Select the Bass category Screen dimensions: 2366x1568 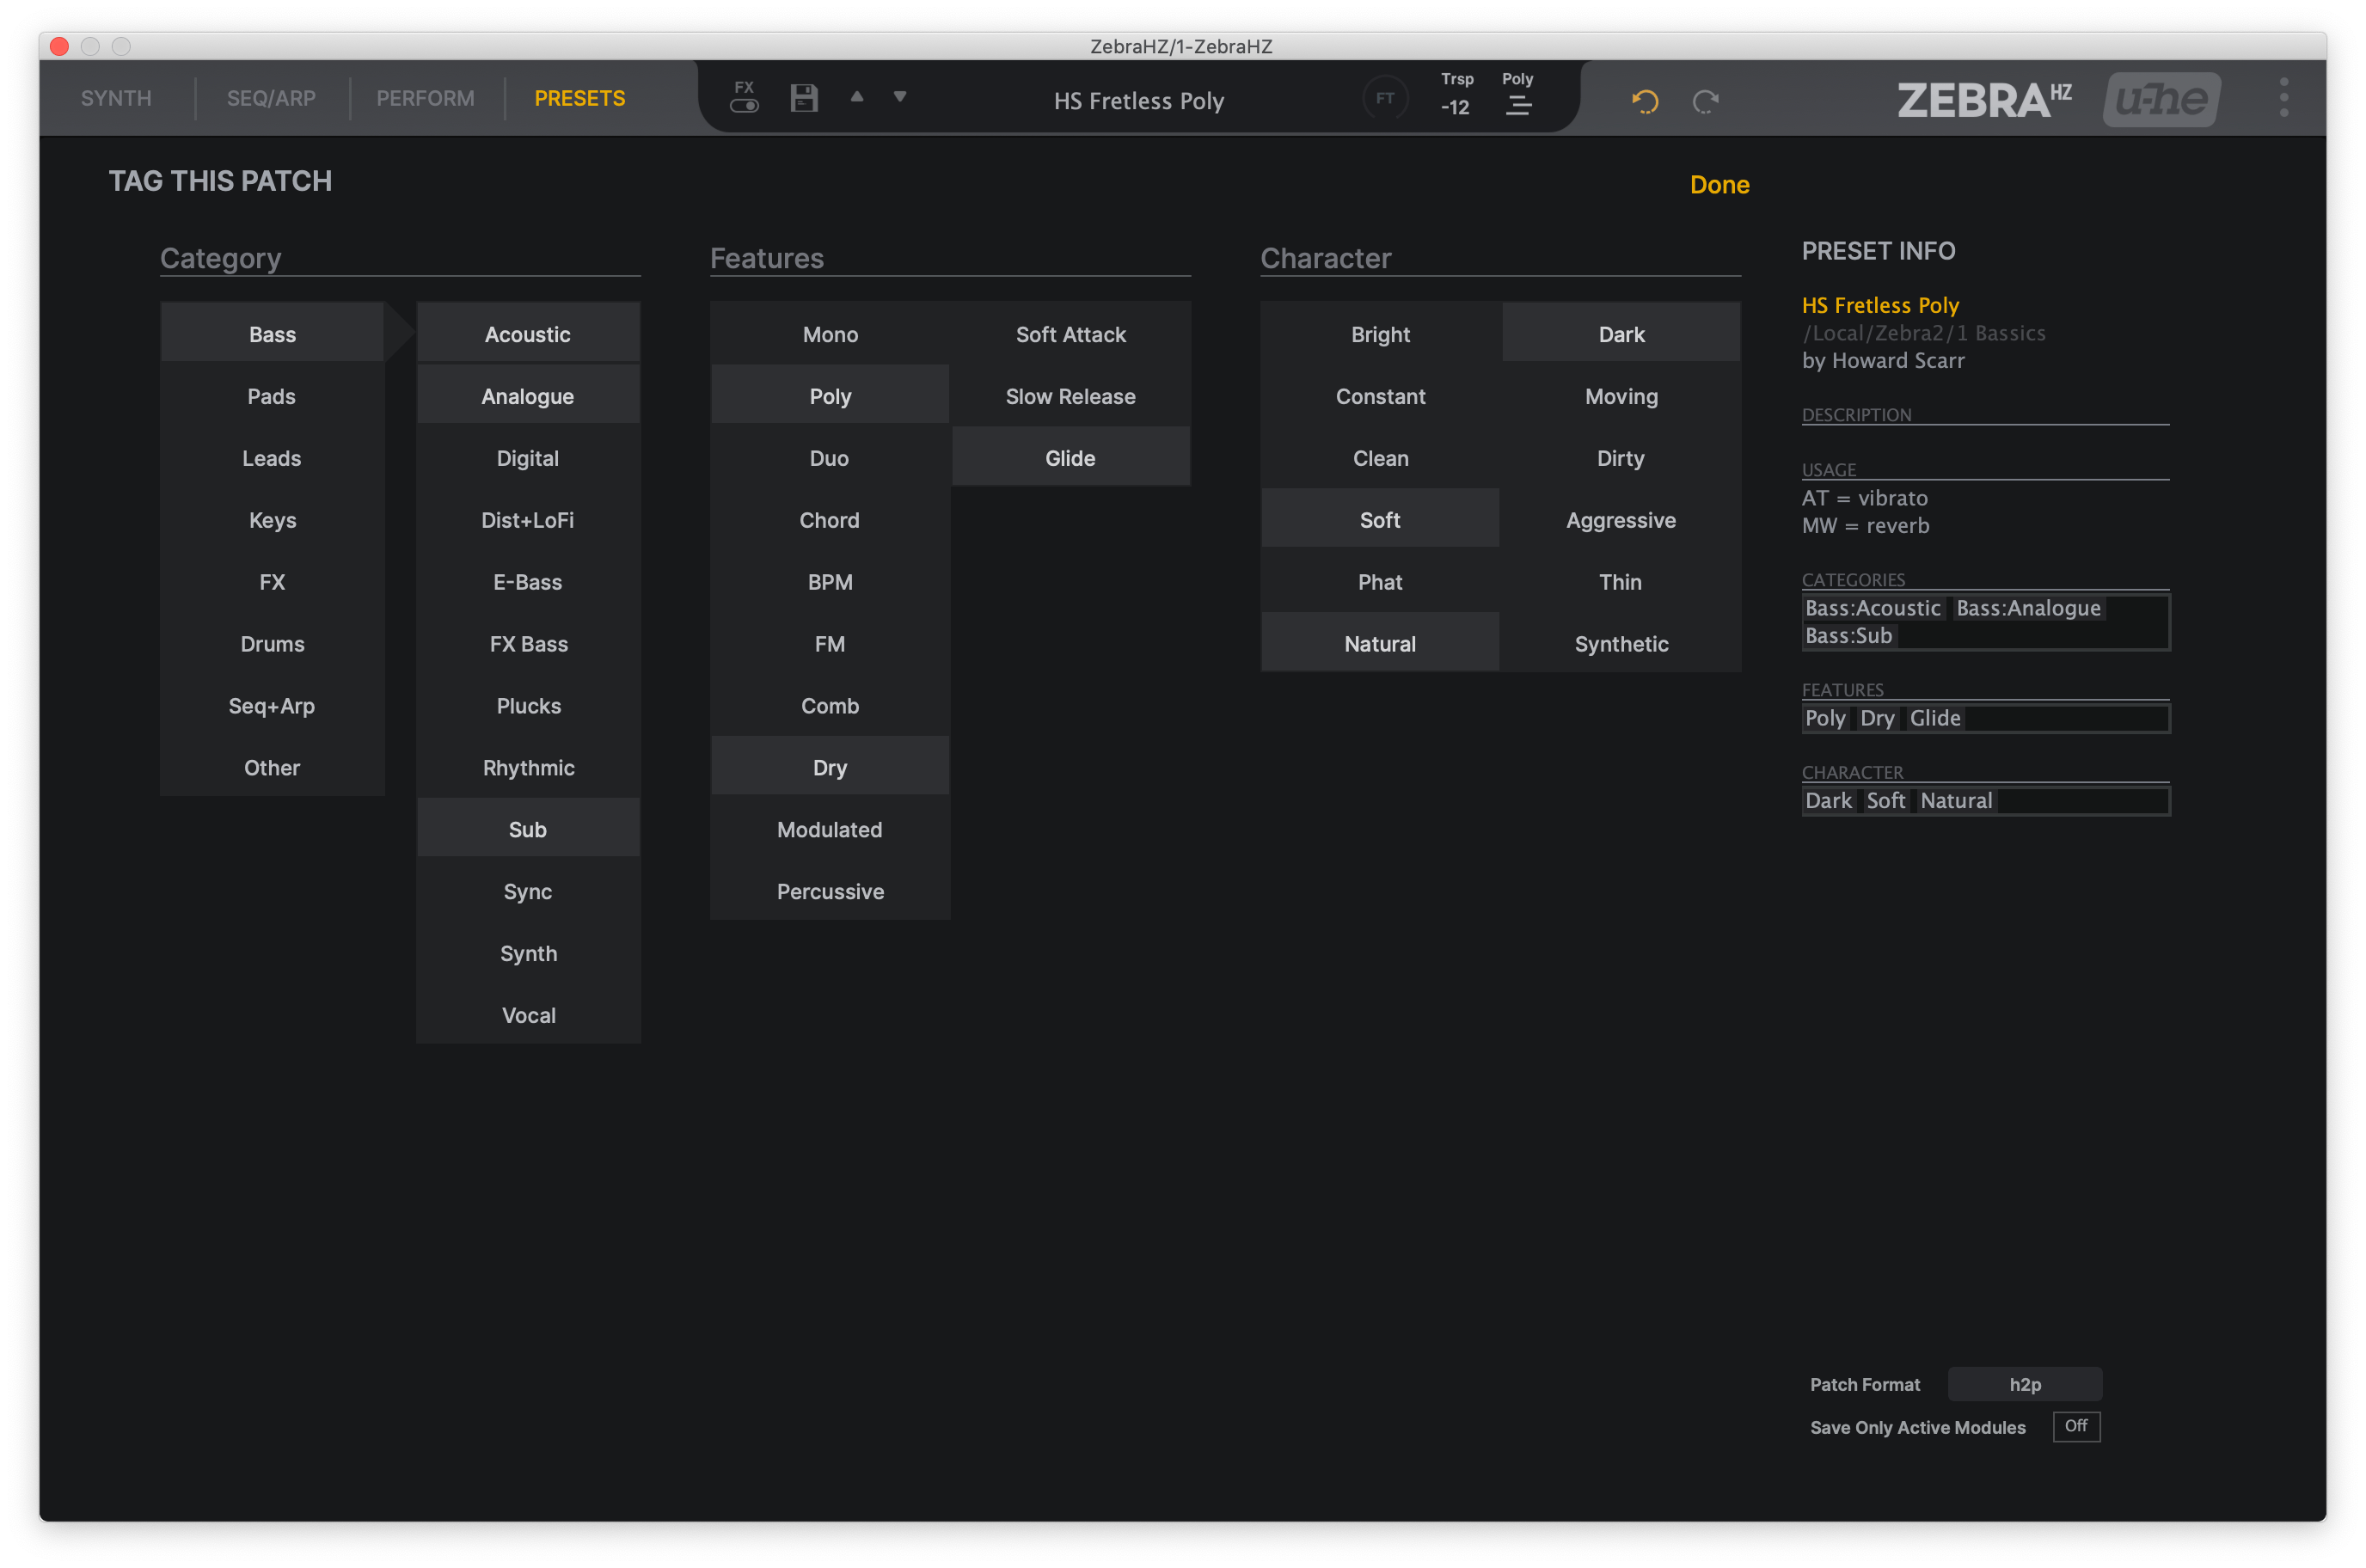272,334
